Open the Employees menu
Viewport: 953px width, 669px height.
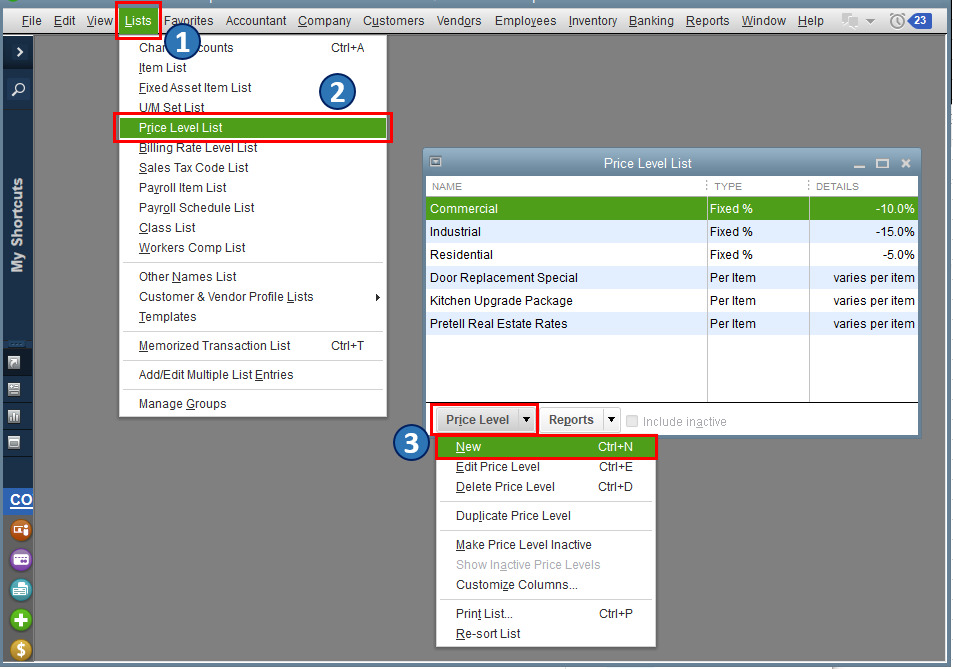coord(526,21)
